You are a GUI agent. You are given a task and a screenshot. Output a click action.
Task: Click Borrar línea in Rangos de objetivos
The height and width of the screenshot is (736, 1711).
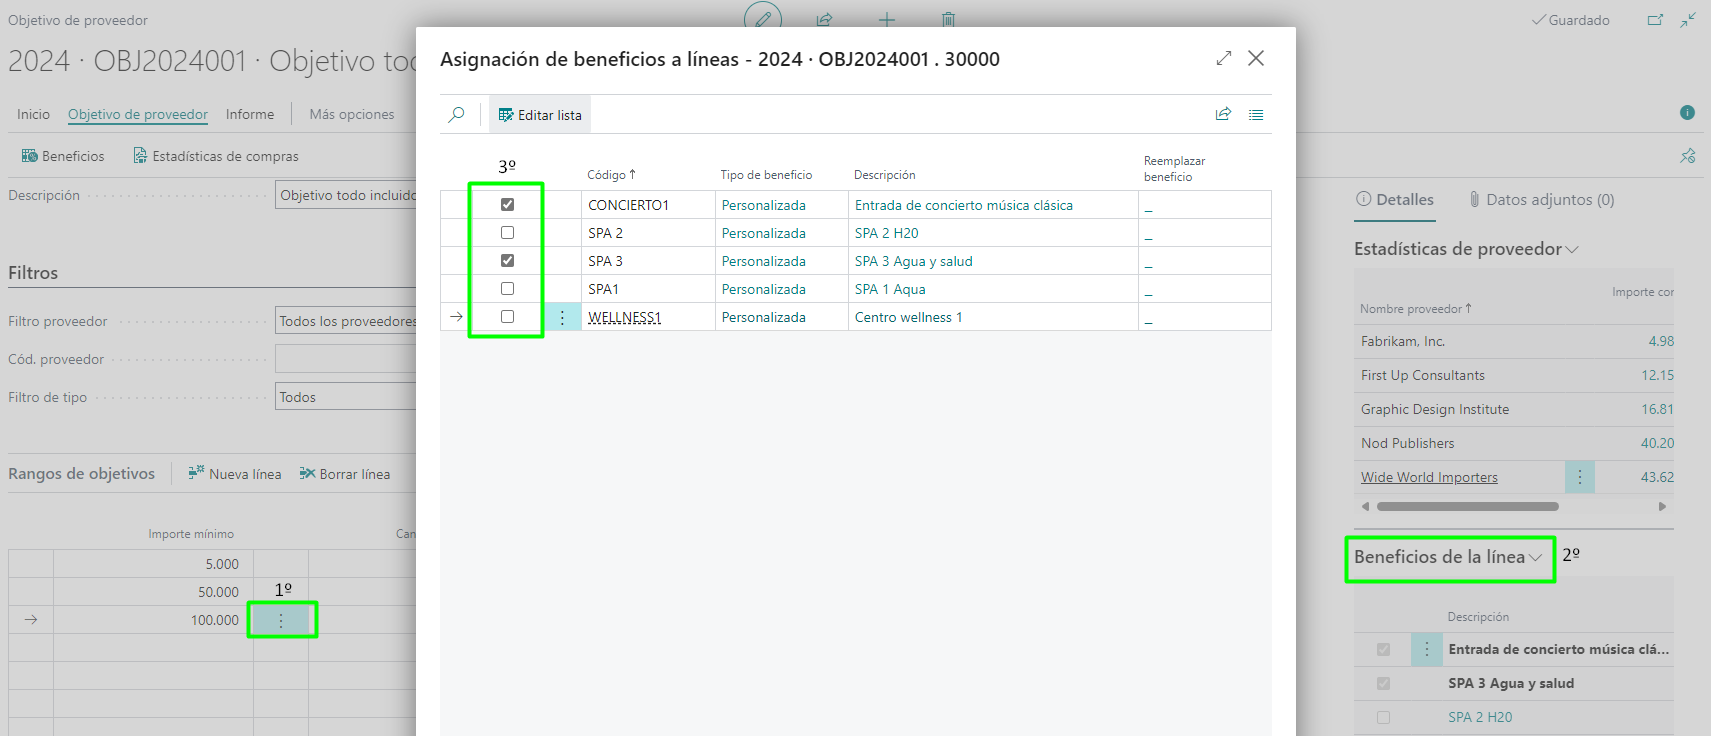[x=345, y=474]
